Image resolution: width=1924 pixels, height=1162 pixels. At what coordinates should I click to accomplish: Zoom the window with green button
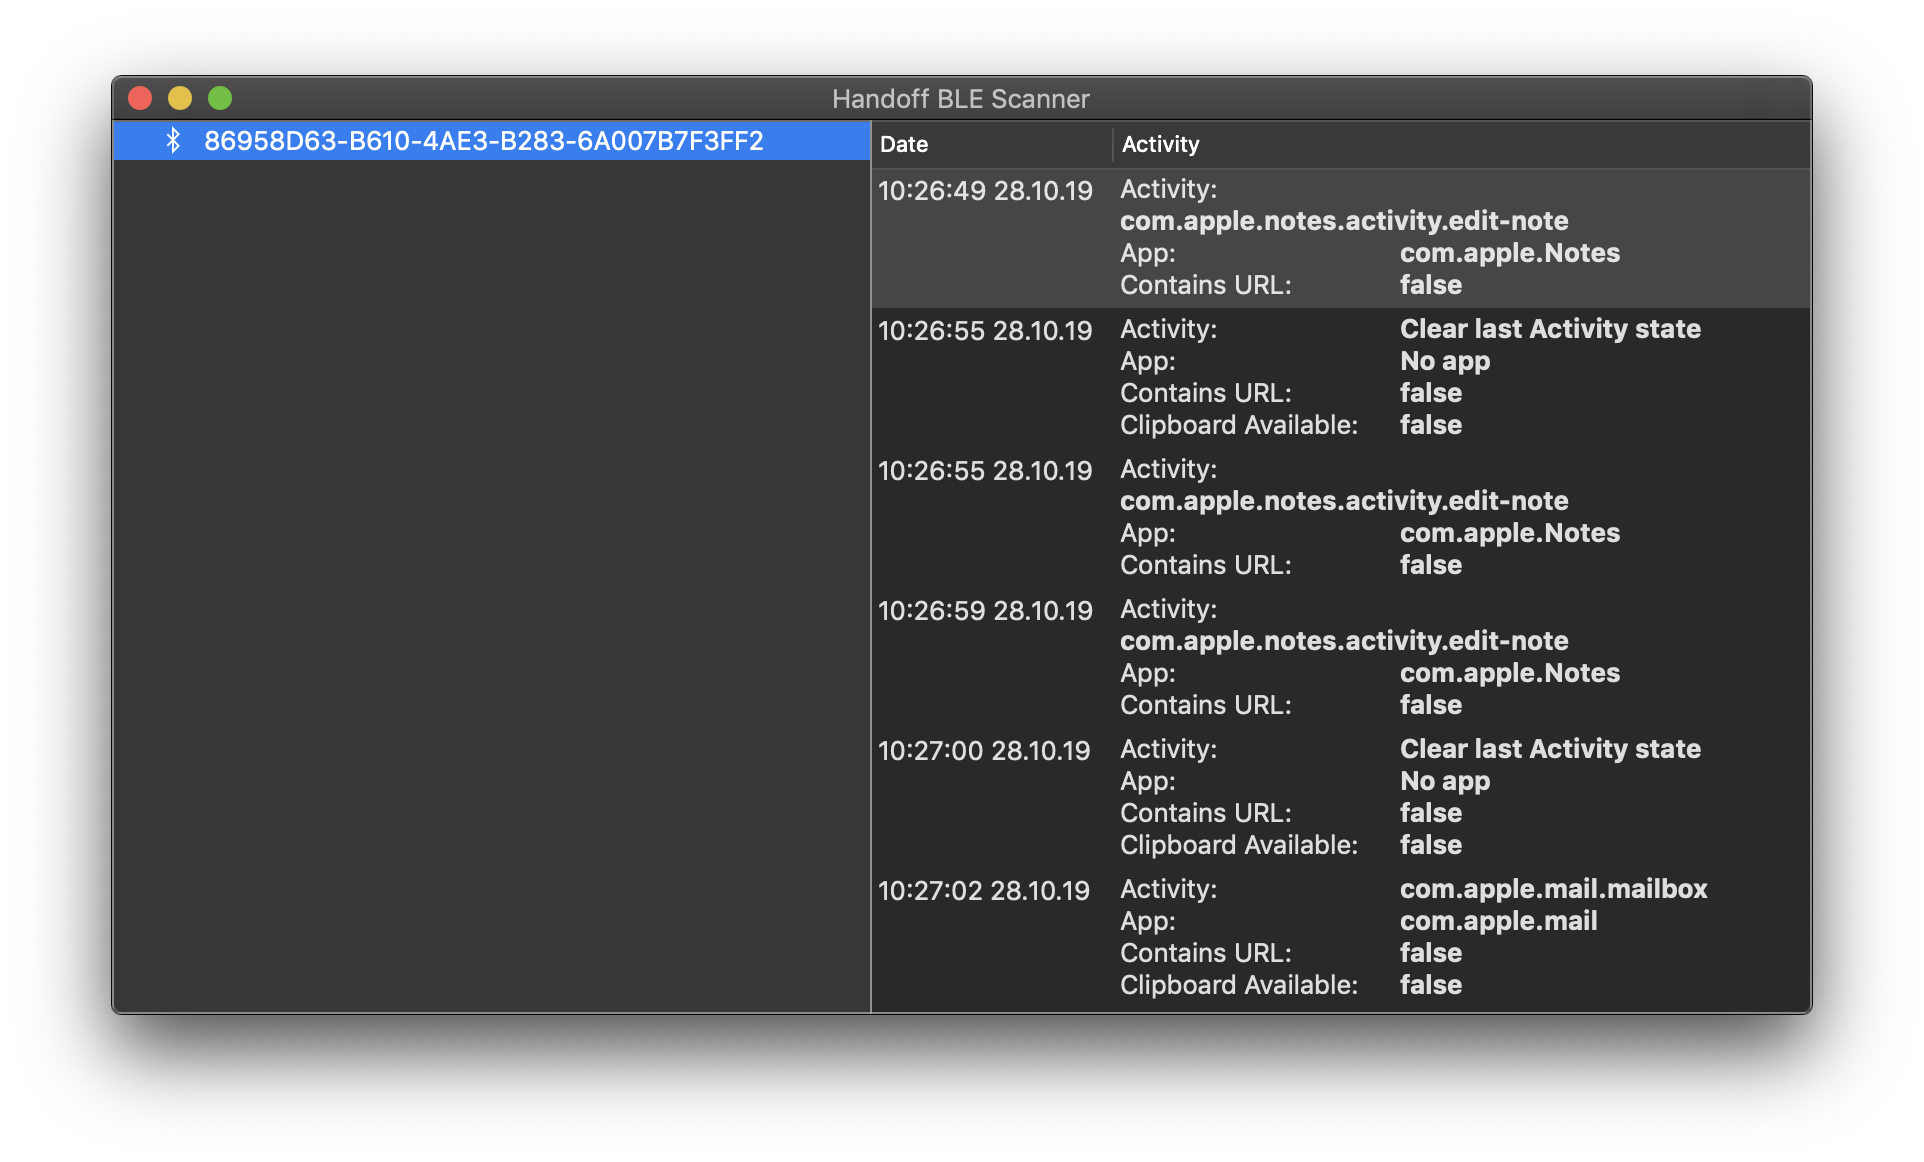pos(220,98)
